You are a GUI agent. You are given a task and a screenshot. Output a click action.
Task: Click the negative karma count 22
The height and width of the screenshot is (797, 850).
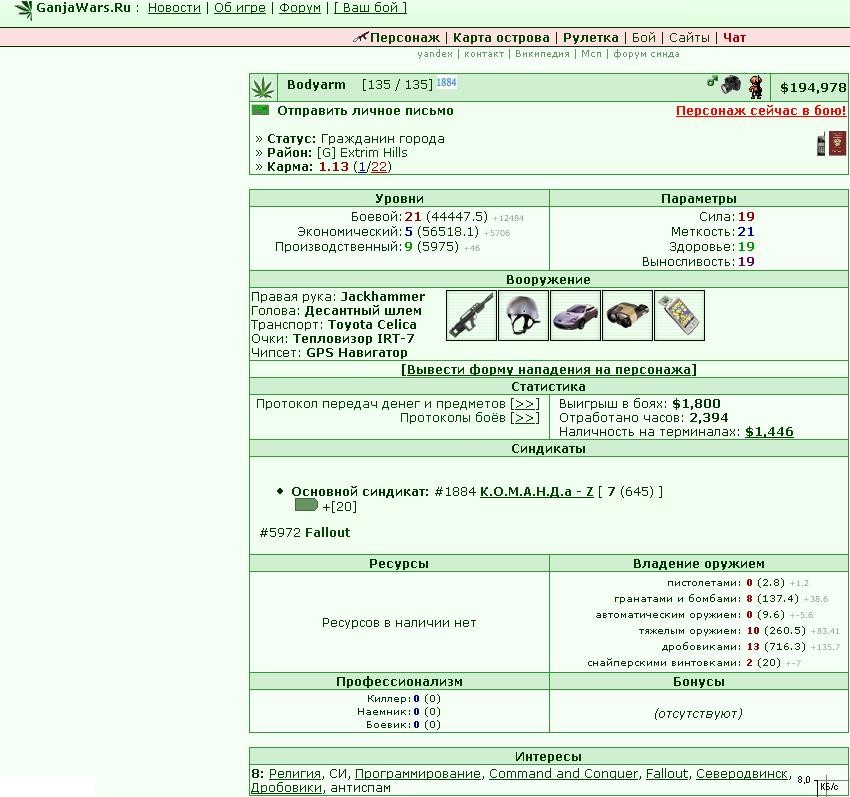pos(379,167)
